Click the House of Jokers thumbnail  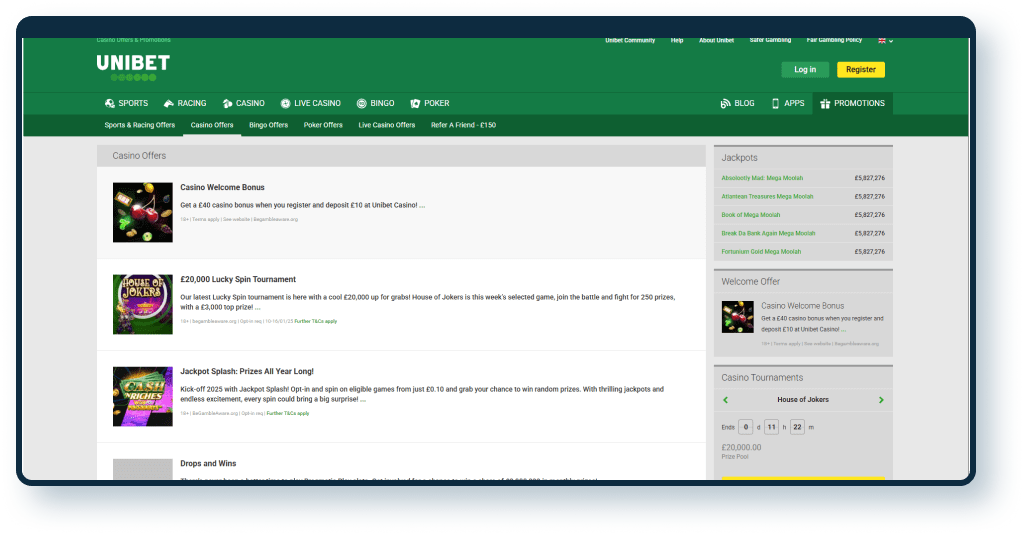(143, 304)
